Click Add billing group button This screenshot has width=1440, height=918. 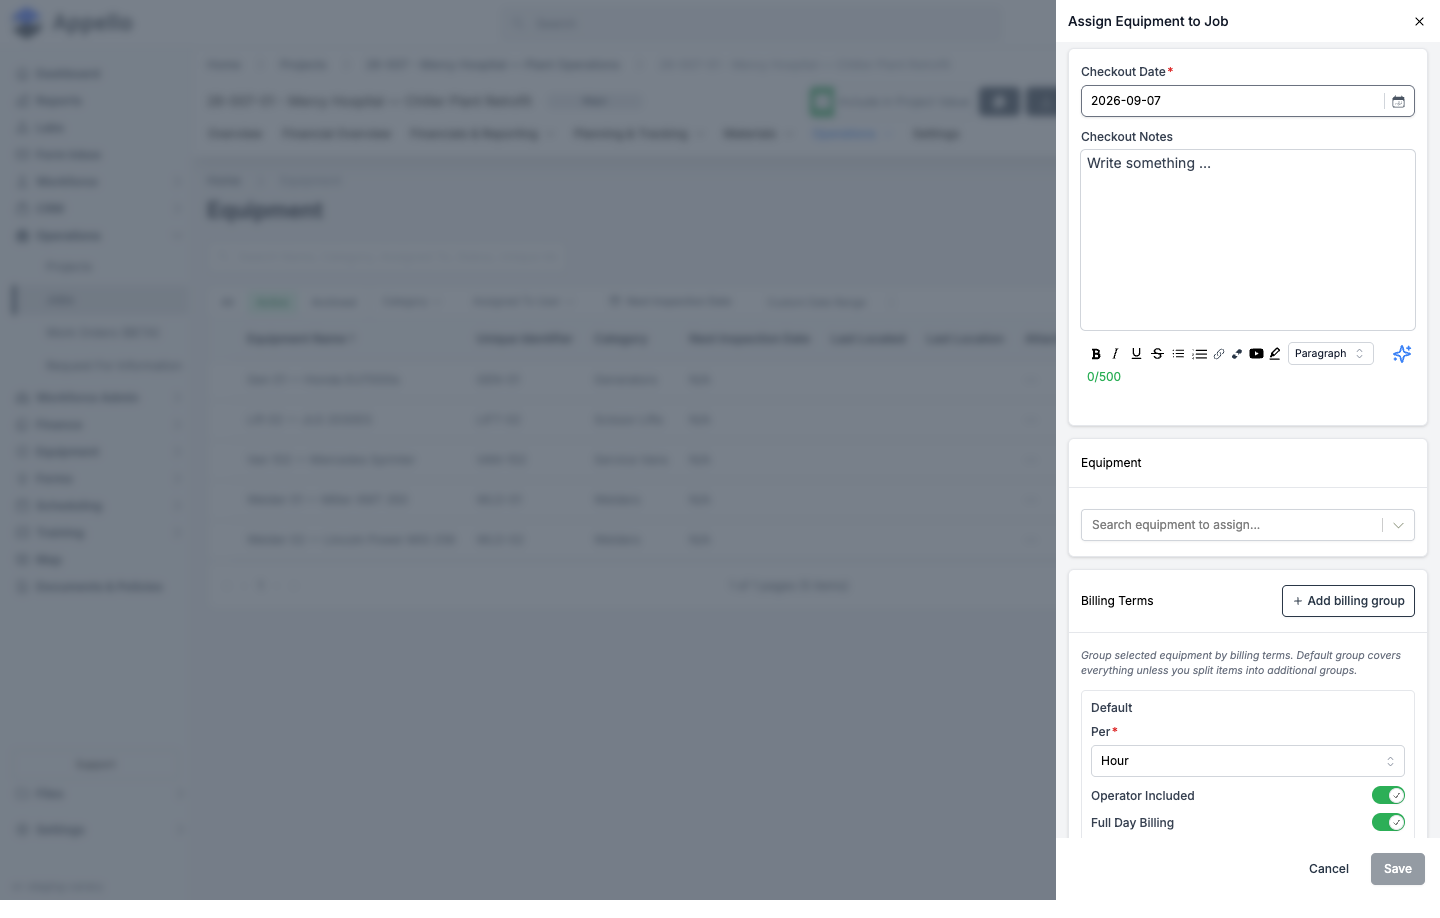(1348, 601)
